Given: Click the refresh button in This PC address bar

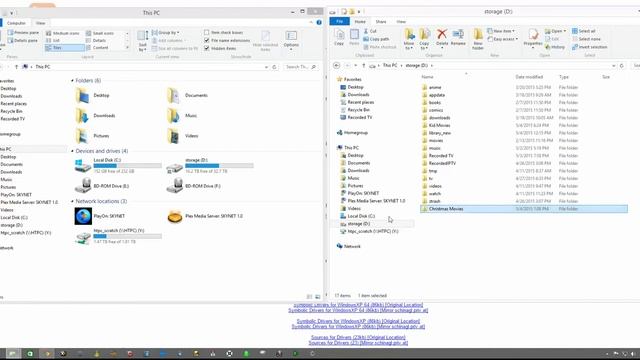Looking at the screenshot, I should click(x=275, y=67).
